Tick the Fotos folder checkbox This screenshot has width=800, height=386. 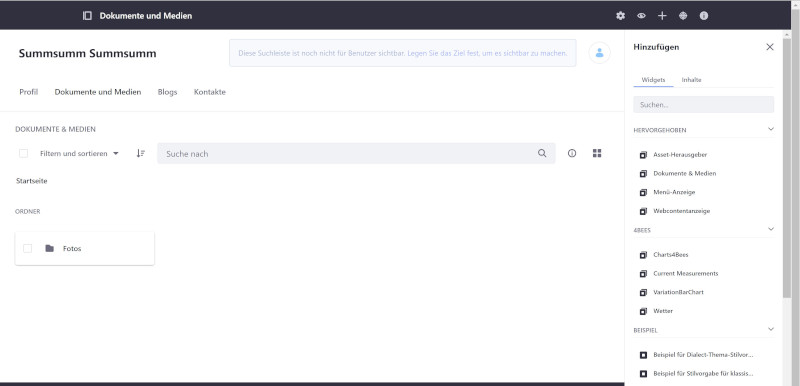tap(28, 248)
